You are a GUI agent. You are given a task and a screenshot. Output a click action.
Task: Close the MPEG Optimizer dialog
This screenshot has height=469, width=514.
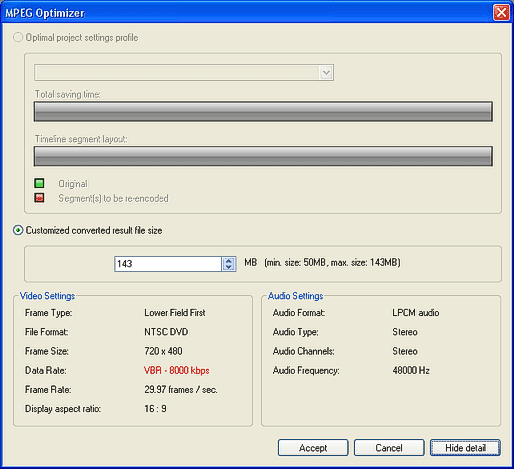tap(501, 13)
